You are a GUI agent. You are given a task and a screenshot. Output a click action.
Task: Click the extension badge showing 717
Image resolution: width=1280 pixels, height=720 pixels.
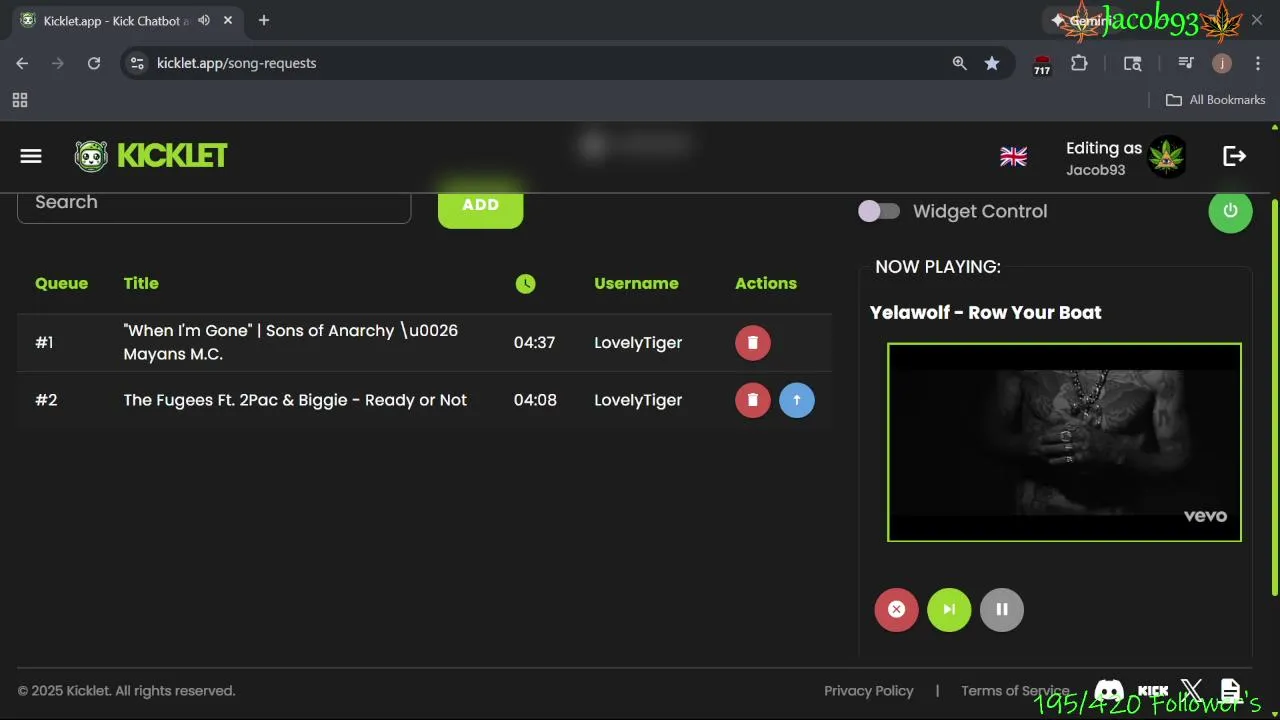1042,64
